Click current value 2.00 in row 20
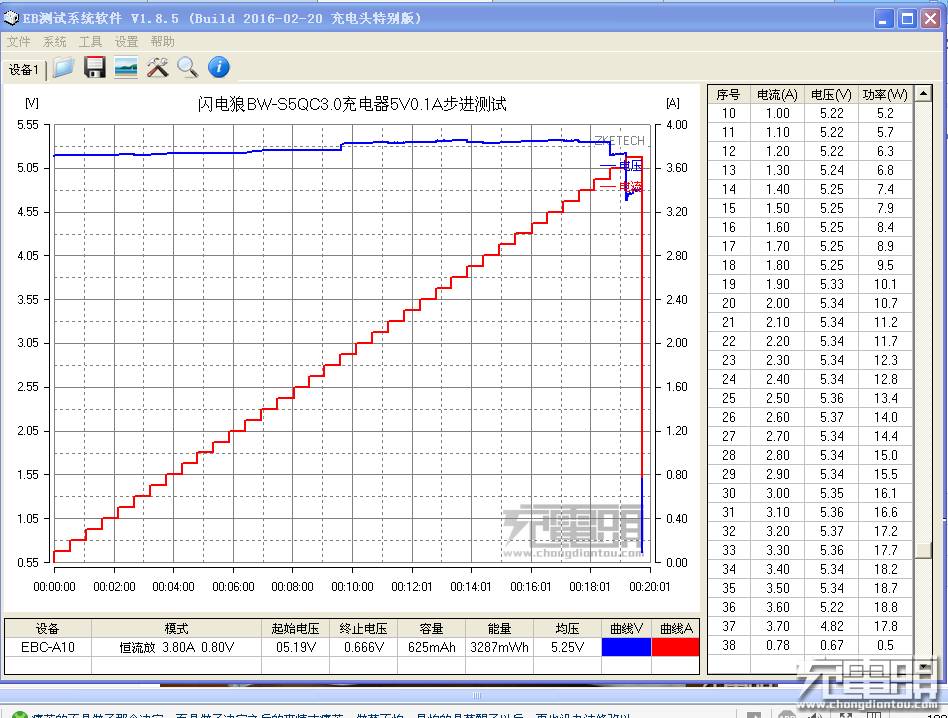Image resolution: width=948 pixels, height=718 pixels. pos(778,303)
